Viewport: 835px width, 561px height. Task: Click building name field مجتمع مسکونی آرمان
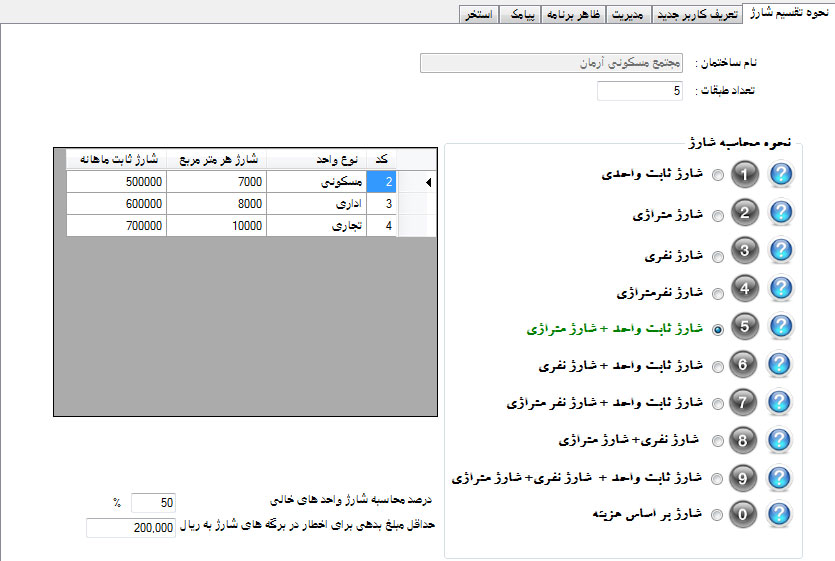coord(551,63)
